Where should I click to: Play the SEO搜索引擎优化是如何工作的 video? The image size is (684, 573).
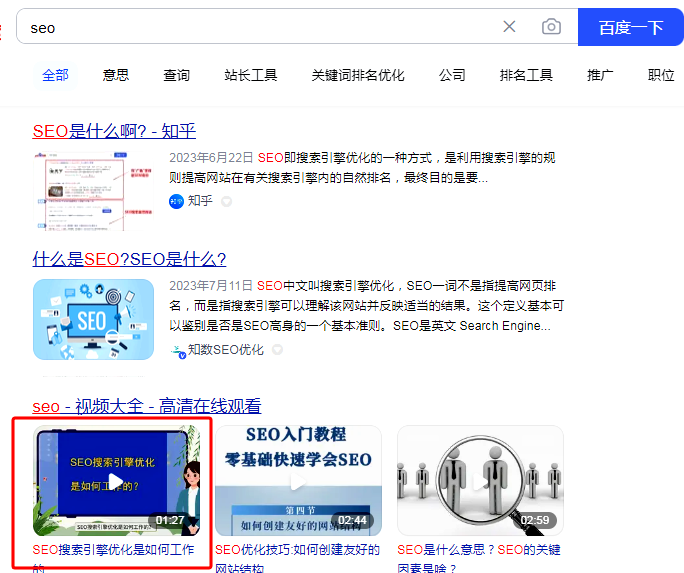pyautogui.click(x=116, y=481)
